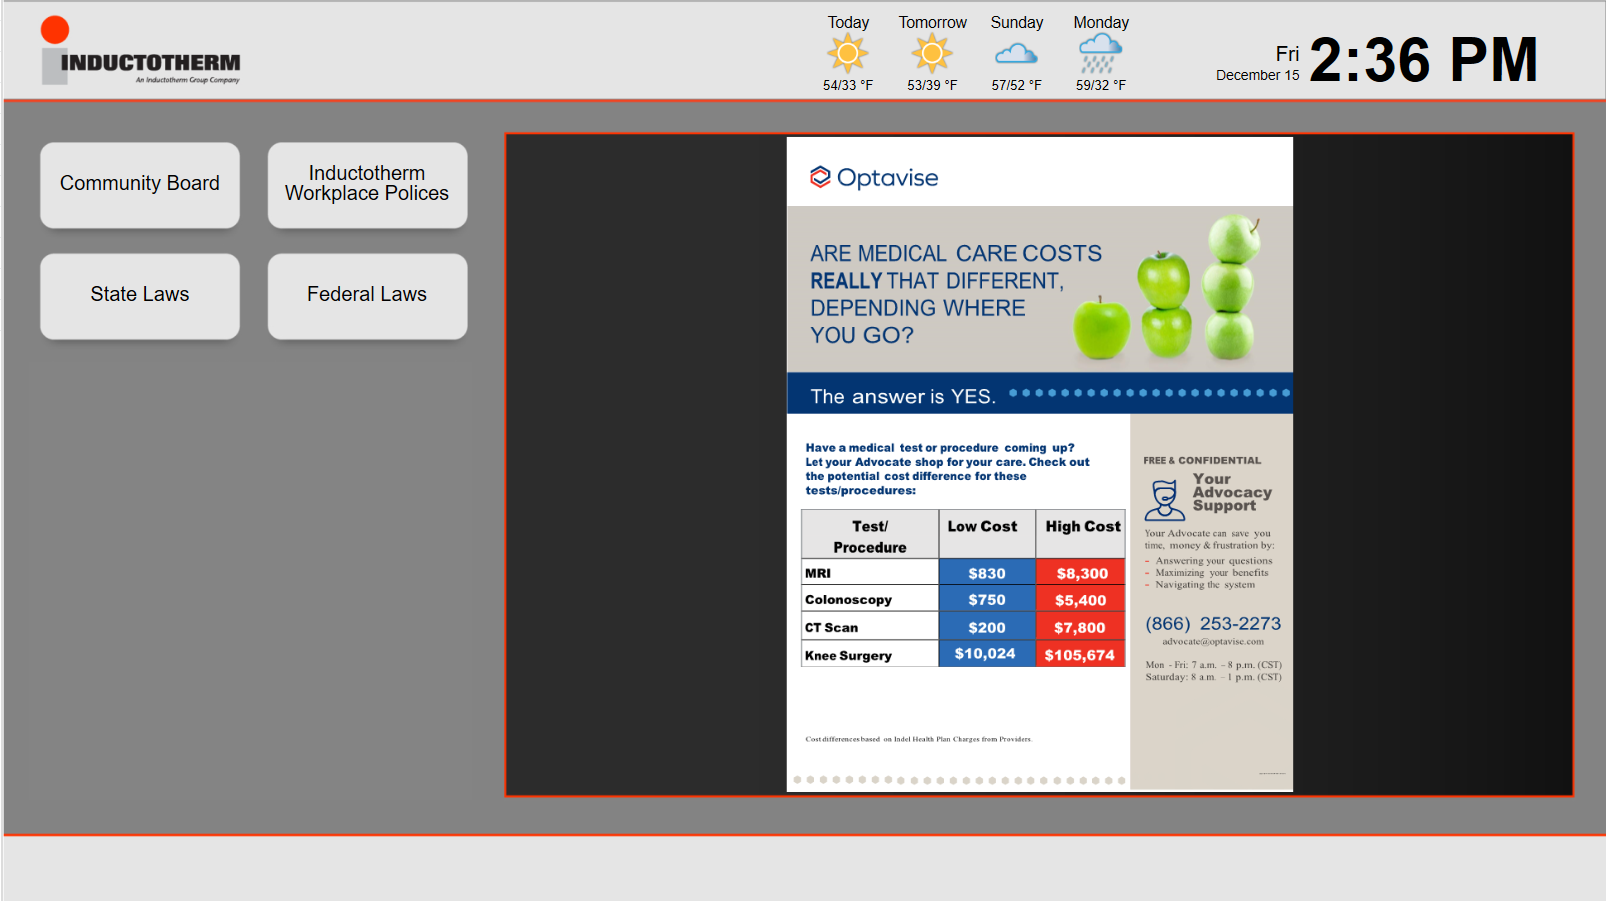Click the 2:36 PM clock display
The height and width of the screenshot is (901, 1607).
coord(1422,60)
